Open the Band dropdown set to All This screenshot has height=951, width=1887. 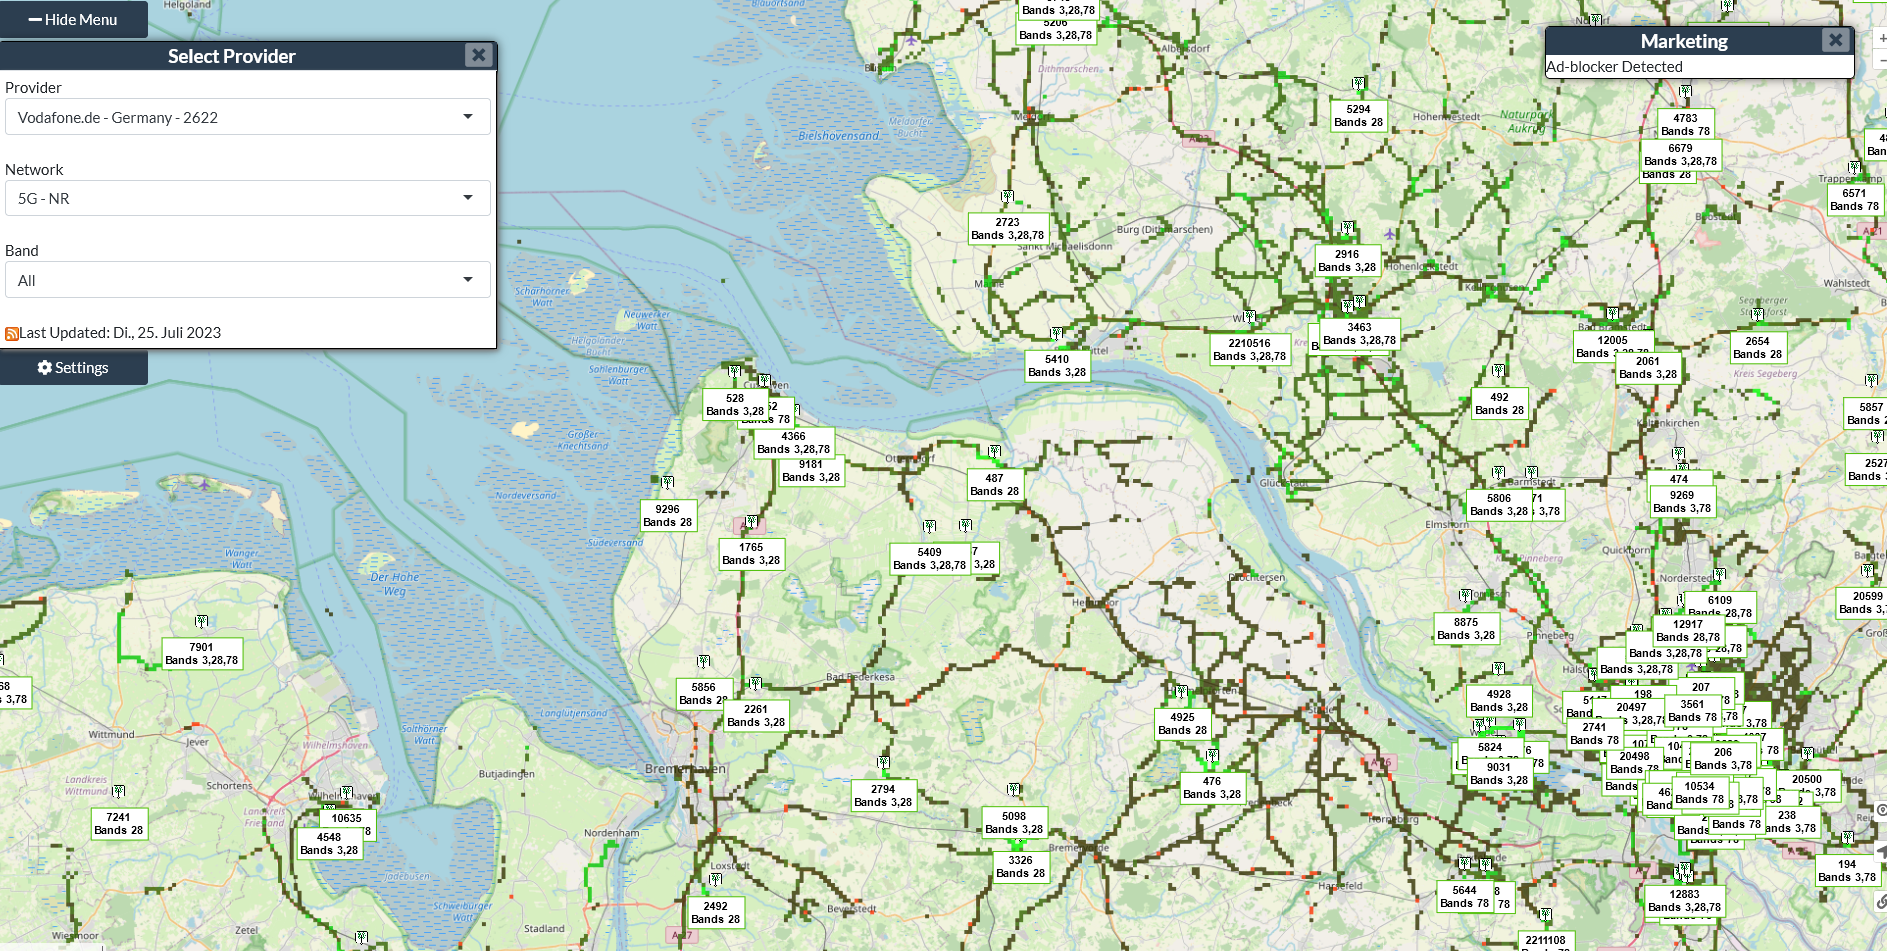247,280
